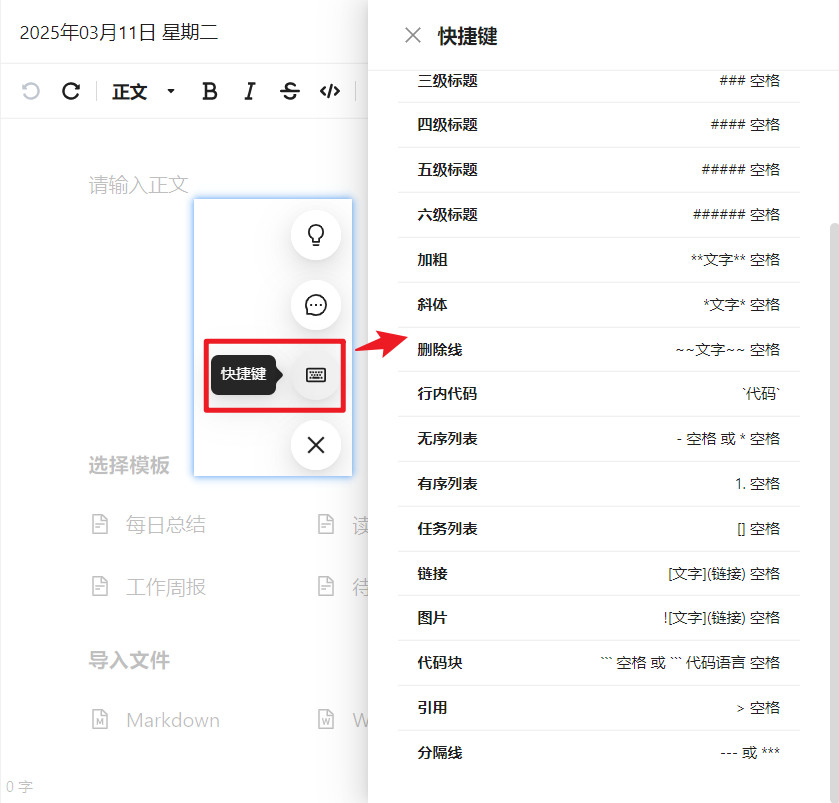839x803 pixels.
Task: Open the chat feedback floating button
Action: (x=316, y=305)
